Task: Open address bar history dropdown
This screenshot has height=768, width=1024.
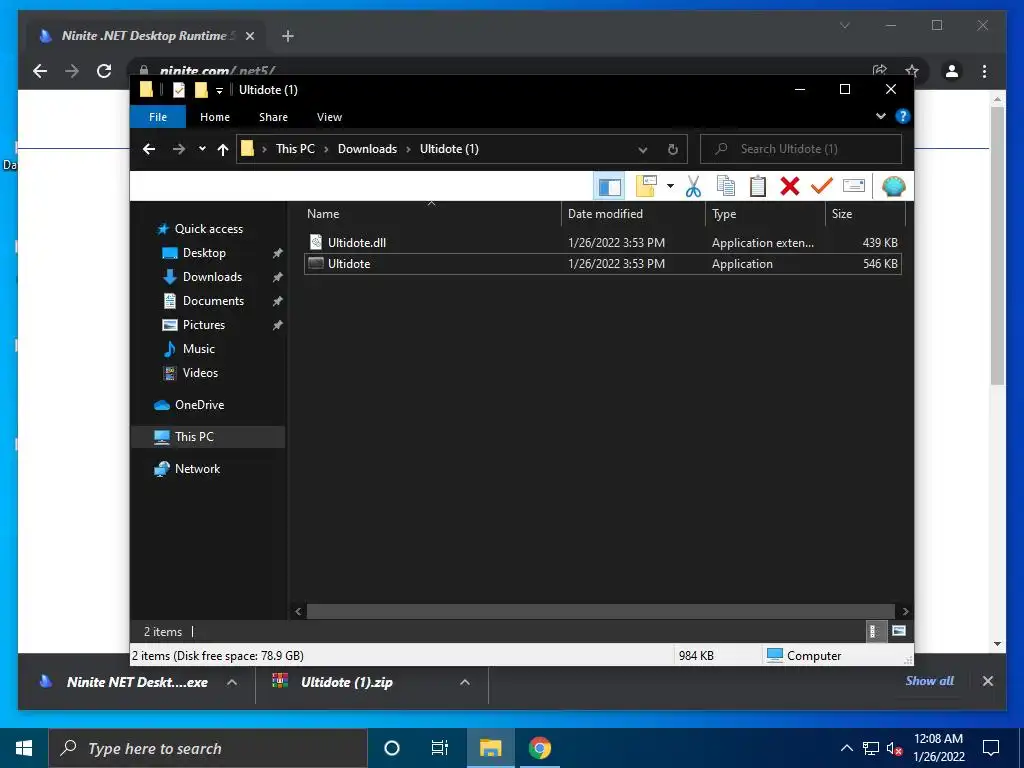Action: [x=643, y=150]
